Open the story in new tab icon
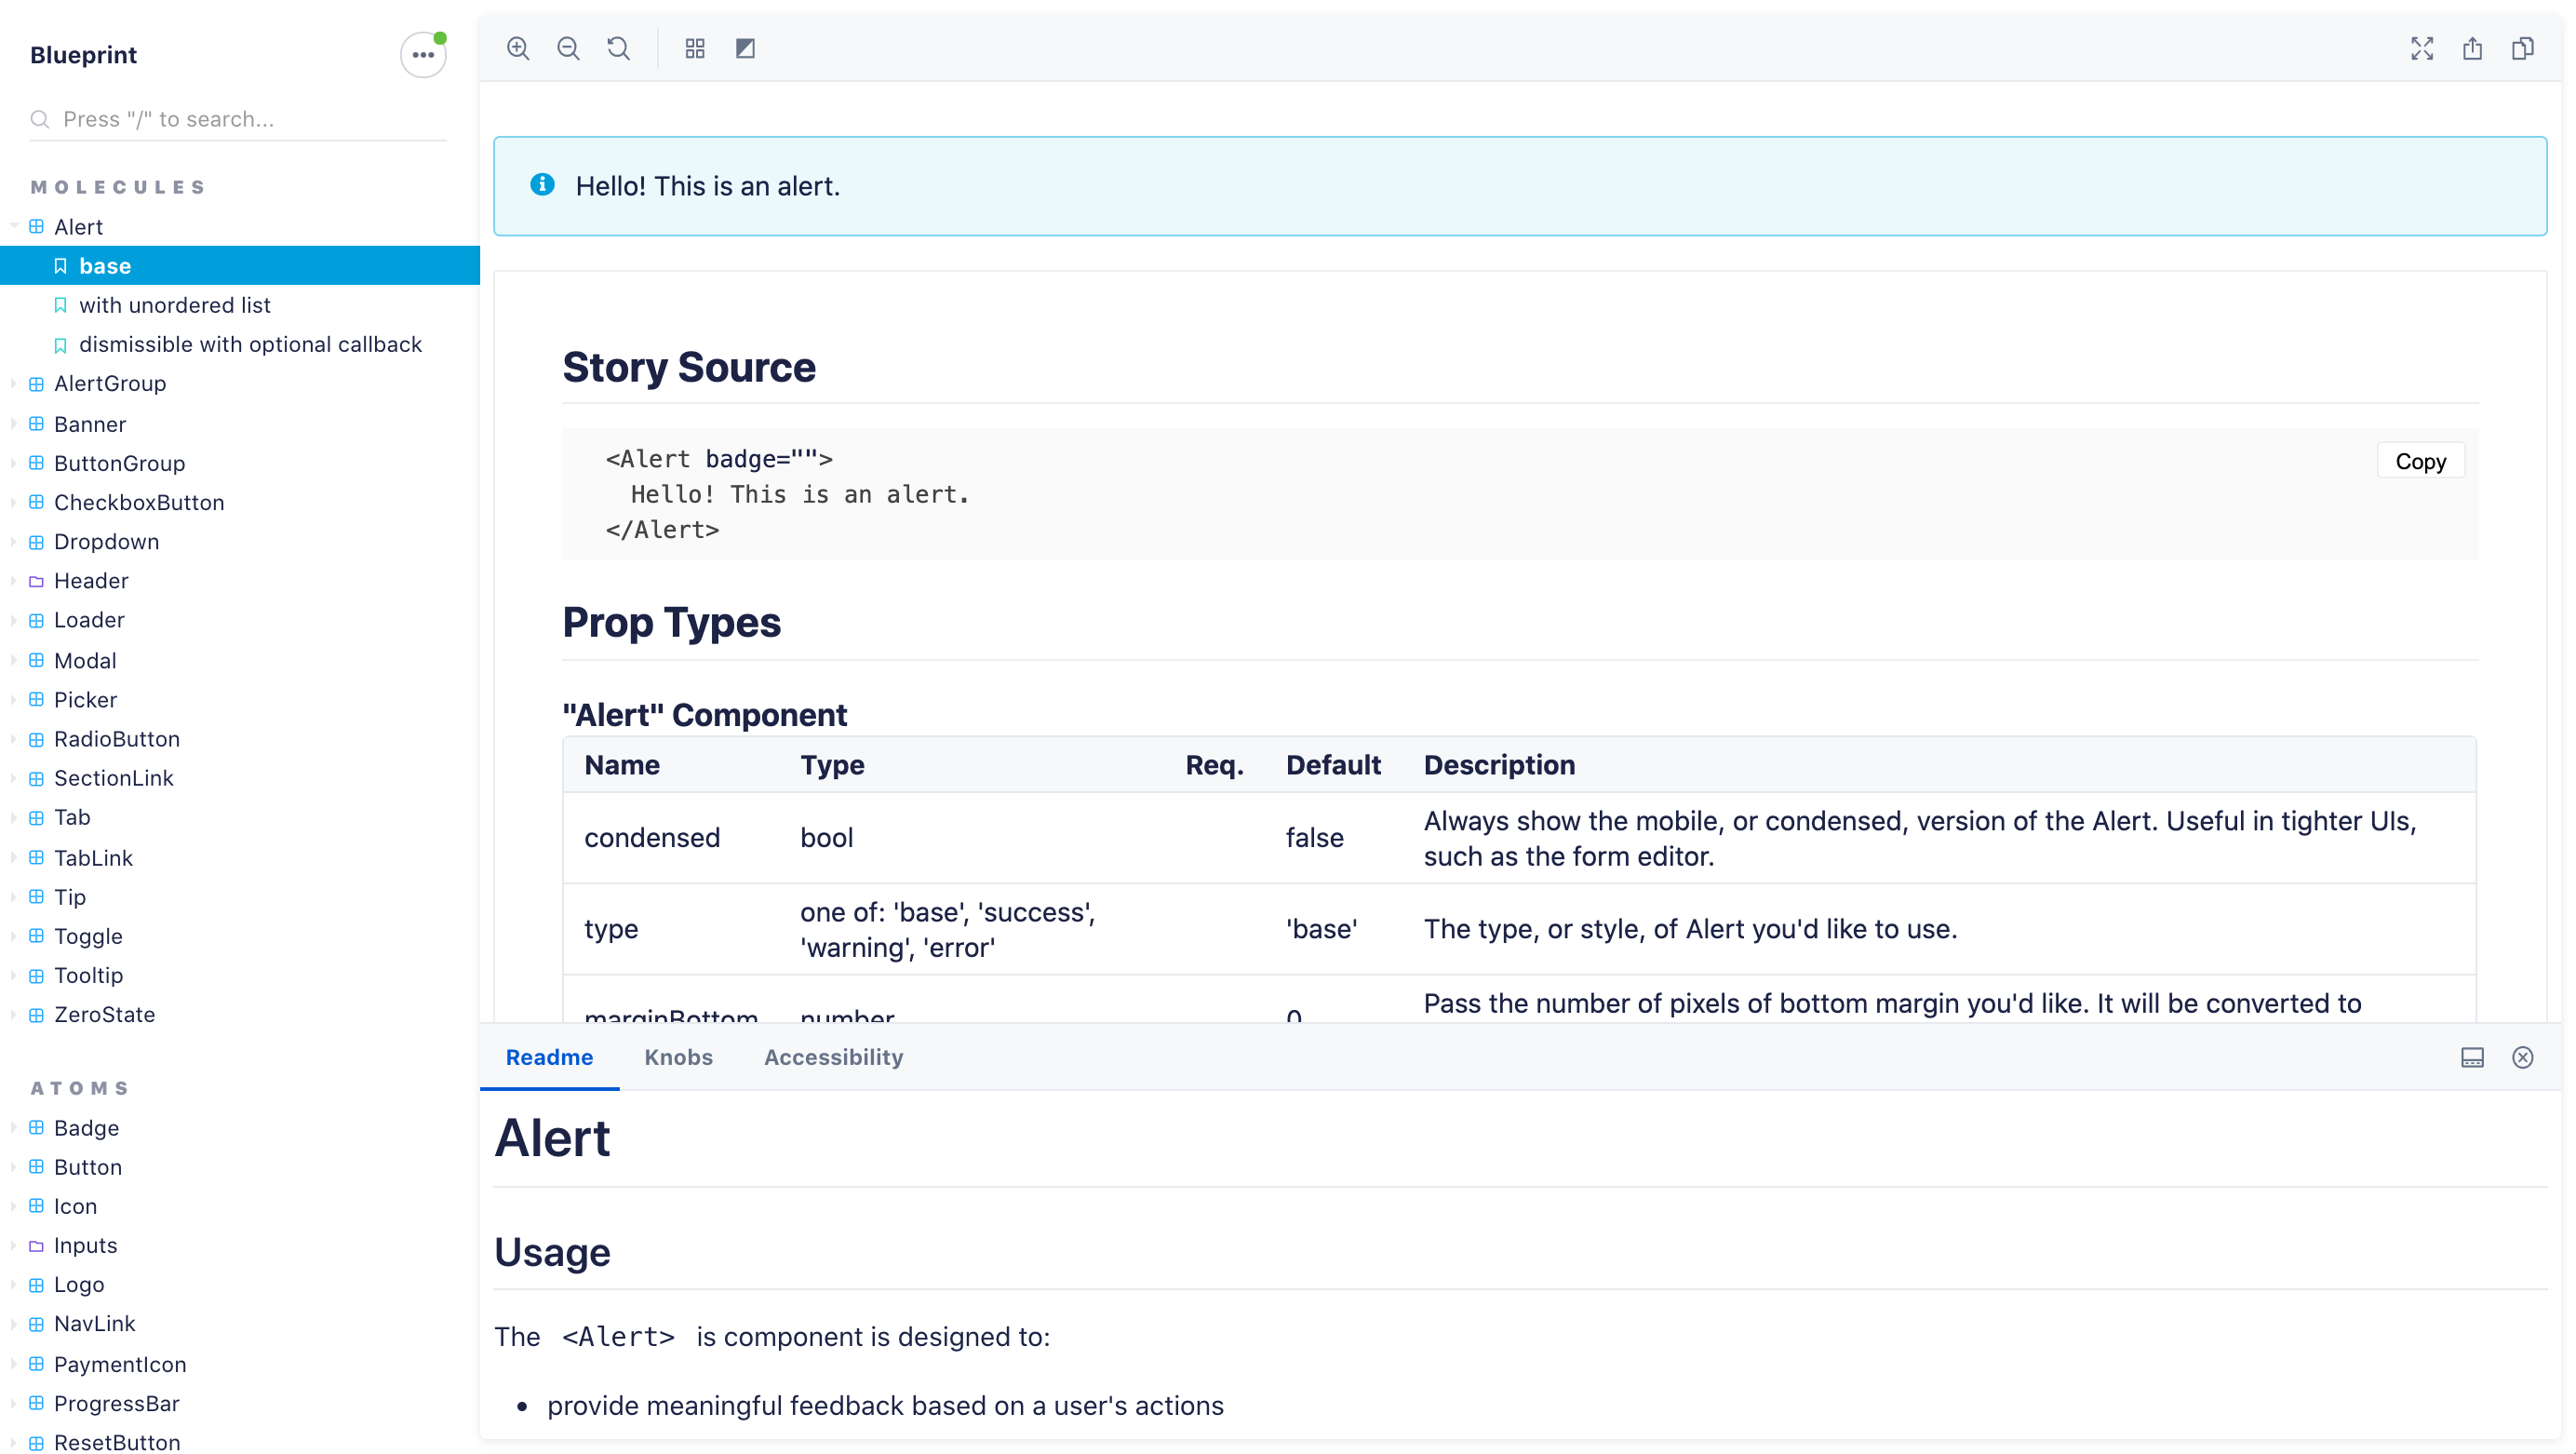Viewport: 2576px width, 1454px height. click(2472, 48)
